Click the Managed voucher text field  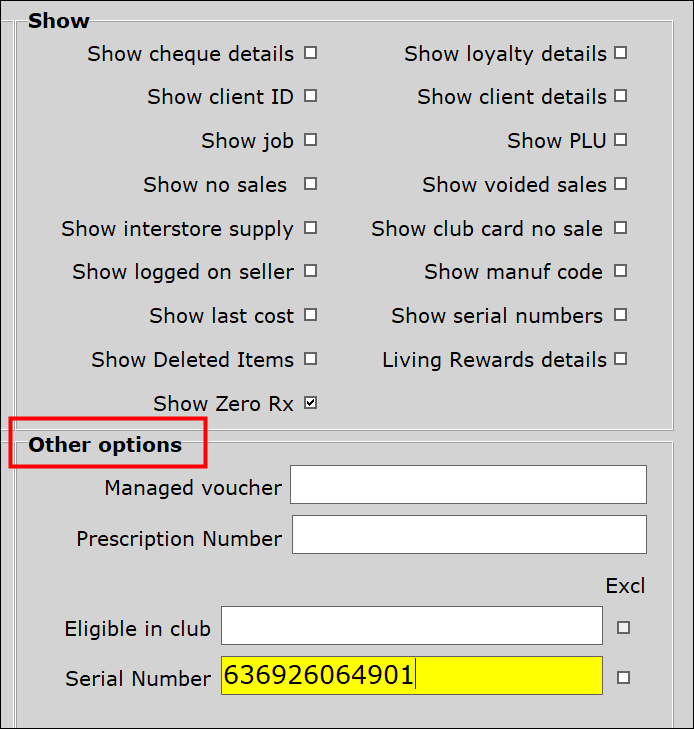(x=469, y=484)
